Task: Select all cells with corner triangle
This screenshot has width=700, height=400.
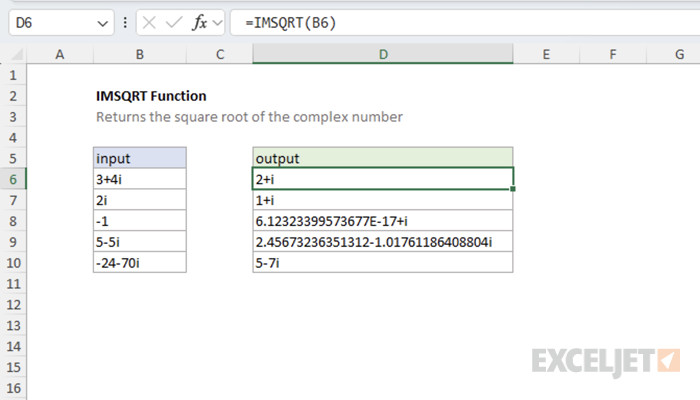Action: coord(17,54)
